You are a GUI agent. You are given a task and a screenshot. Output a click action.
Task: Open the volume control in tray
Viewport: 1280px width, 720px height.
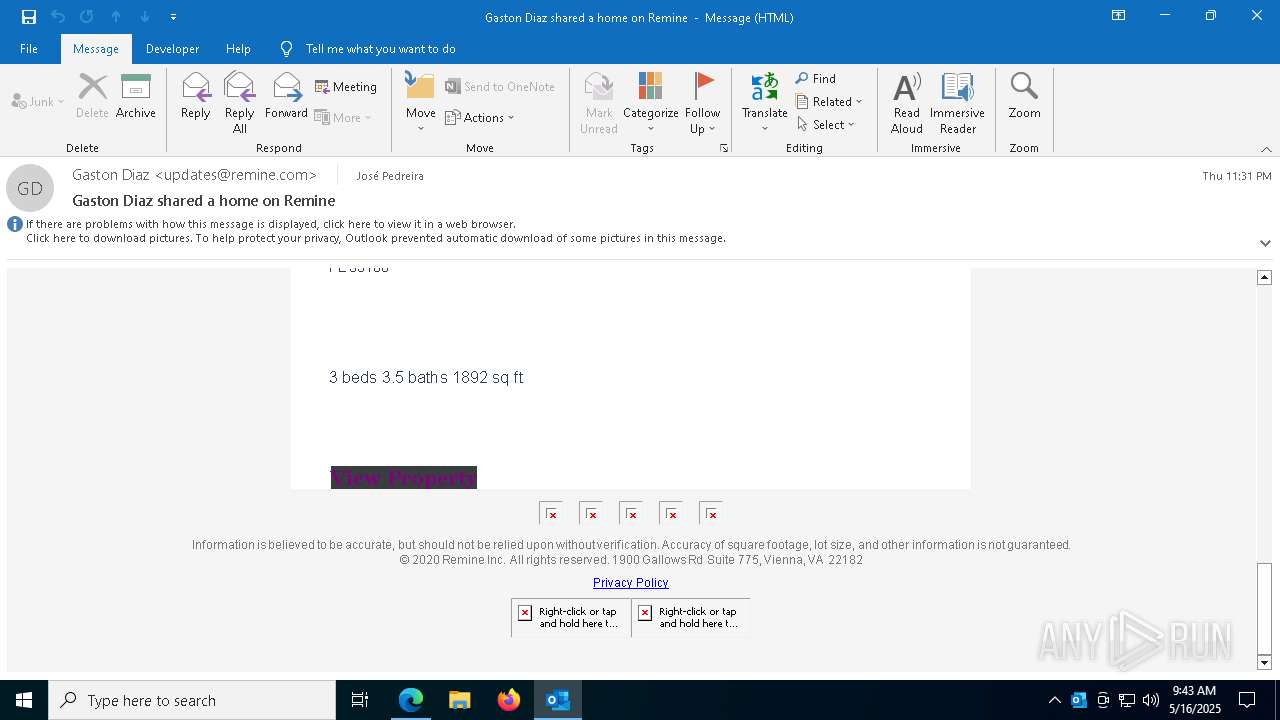(x=1151, y=700)
